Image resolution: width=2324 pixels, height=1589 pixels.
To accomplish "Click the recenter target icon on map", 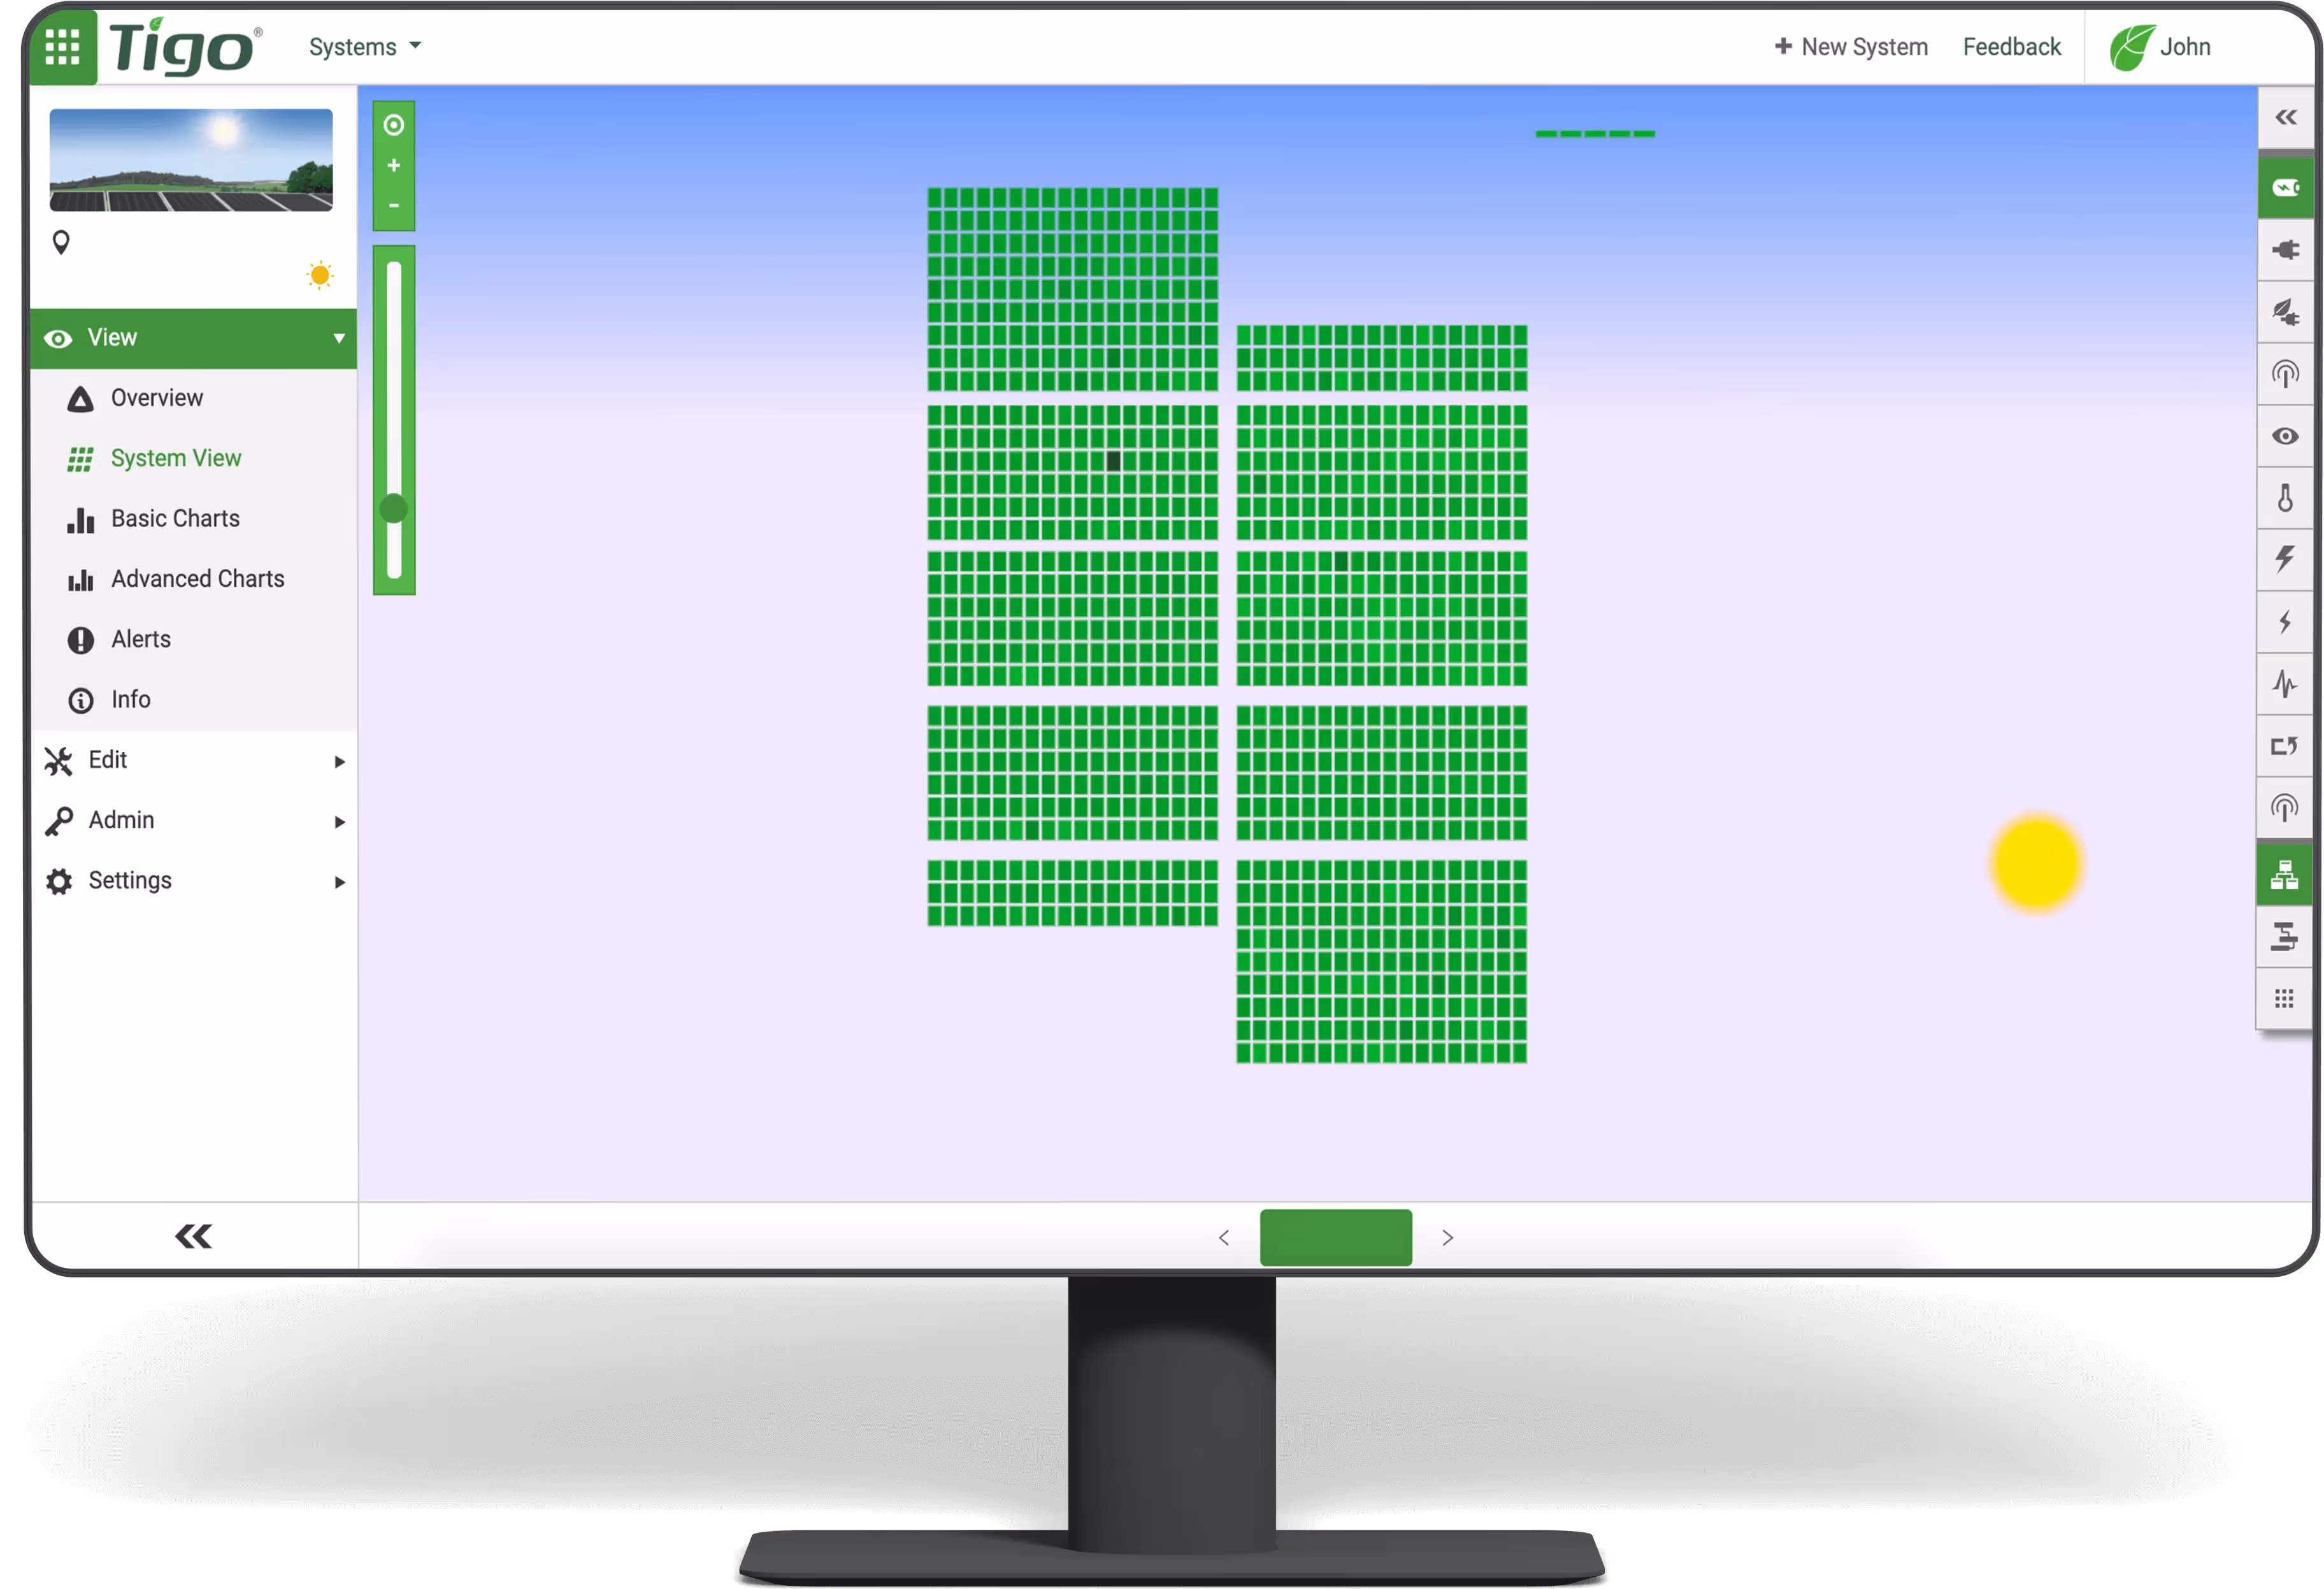I will pyautogui.click(x=394, y=125).
